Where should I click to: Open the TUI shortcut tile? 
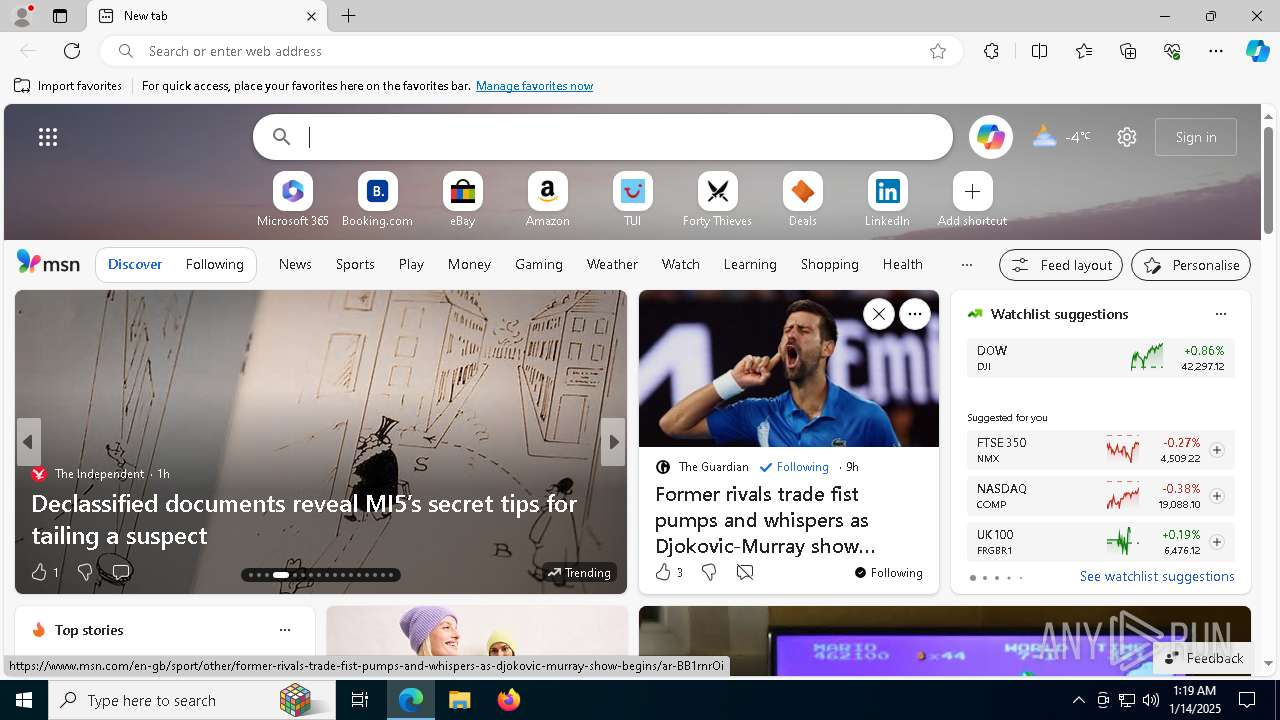pos(632,199)
